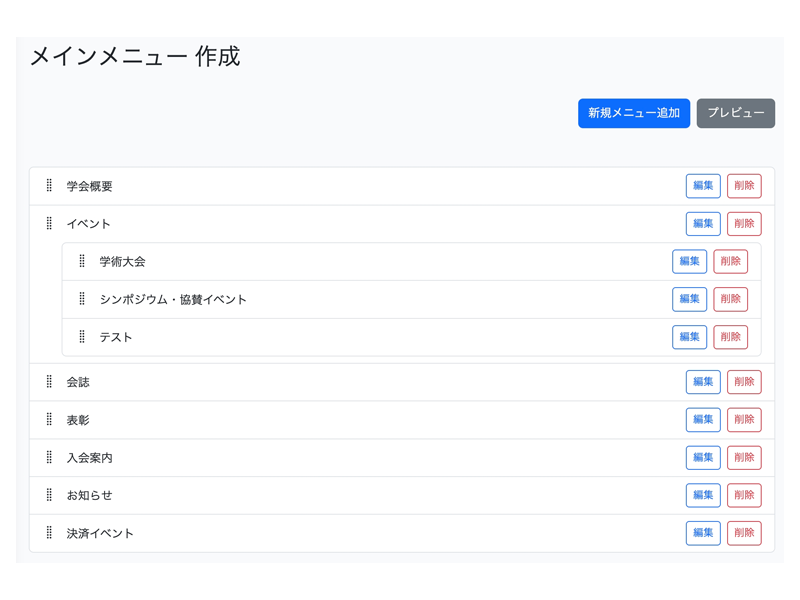Image resolution: width=800 pixels, height=600 pixels.
Task: Delete the イベント menu item
Action: [744, 224]
